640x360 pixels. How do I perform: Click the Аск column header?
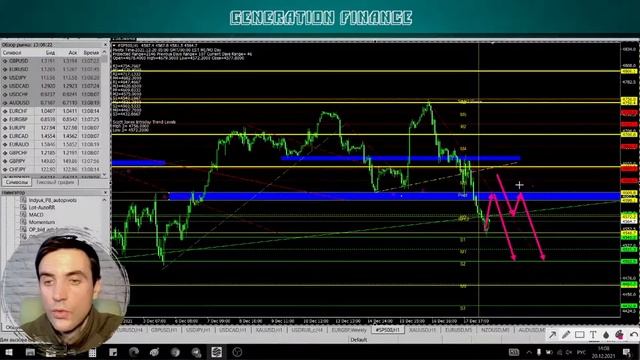(73, 53)
